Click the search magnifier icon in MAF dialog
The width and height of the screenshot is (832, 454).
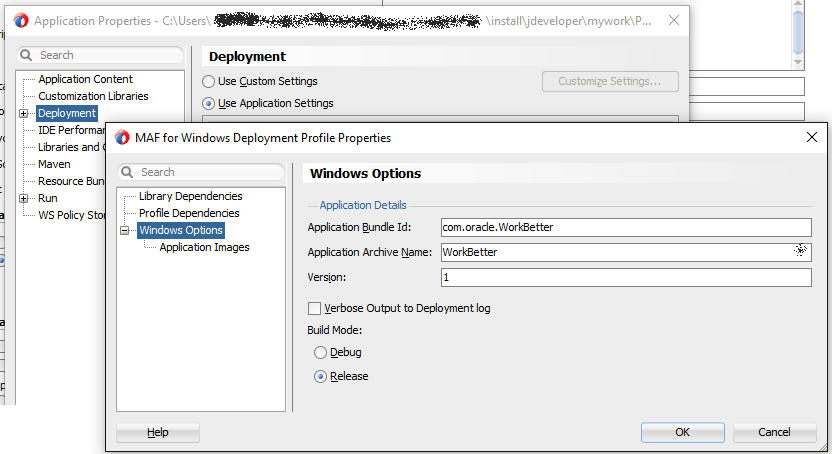tap(127, 172)
